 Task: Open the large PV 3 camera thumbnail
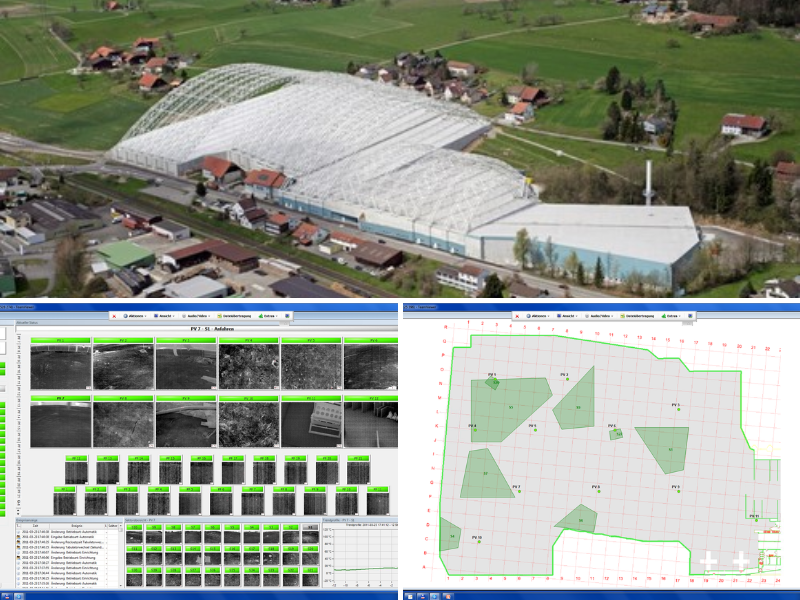coord(186,367)
